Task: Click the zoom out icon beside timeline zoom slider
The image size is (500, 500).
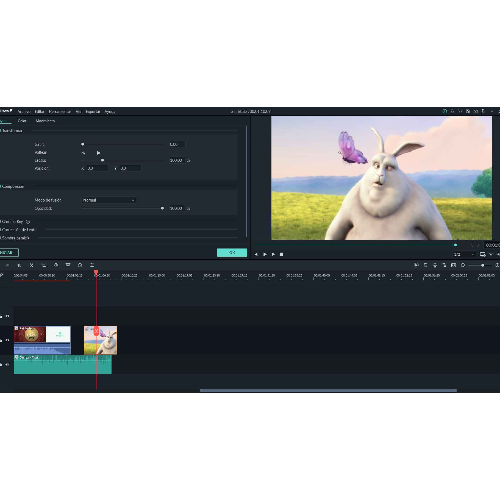Action: click(x=463, y=265)
